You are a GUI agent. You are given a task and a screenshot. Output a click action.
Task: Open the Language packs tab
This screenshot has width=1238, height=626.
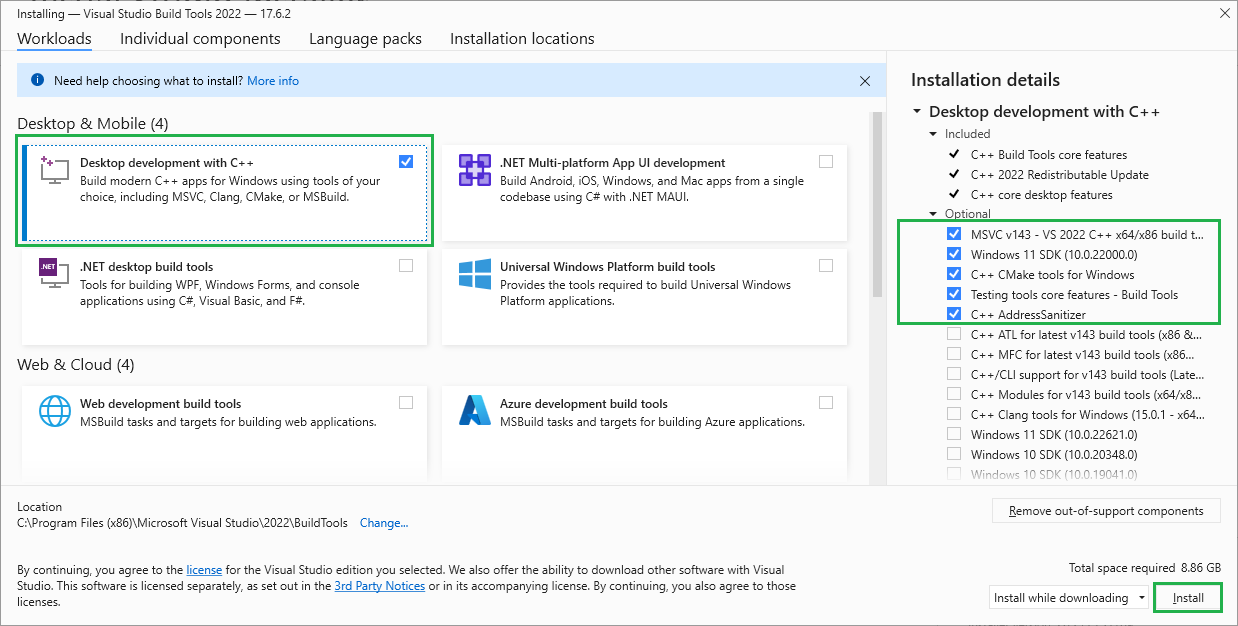click(x=365, y=39)
